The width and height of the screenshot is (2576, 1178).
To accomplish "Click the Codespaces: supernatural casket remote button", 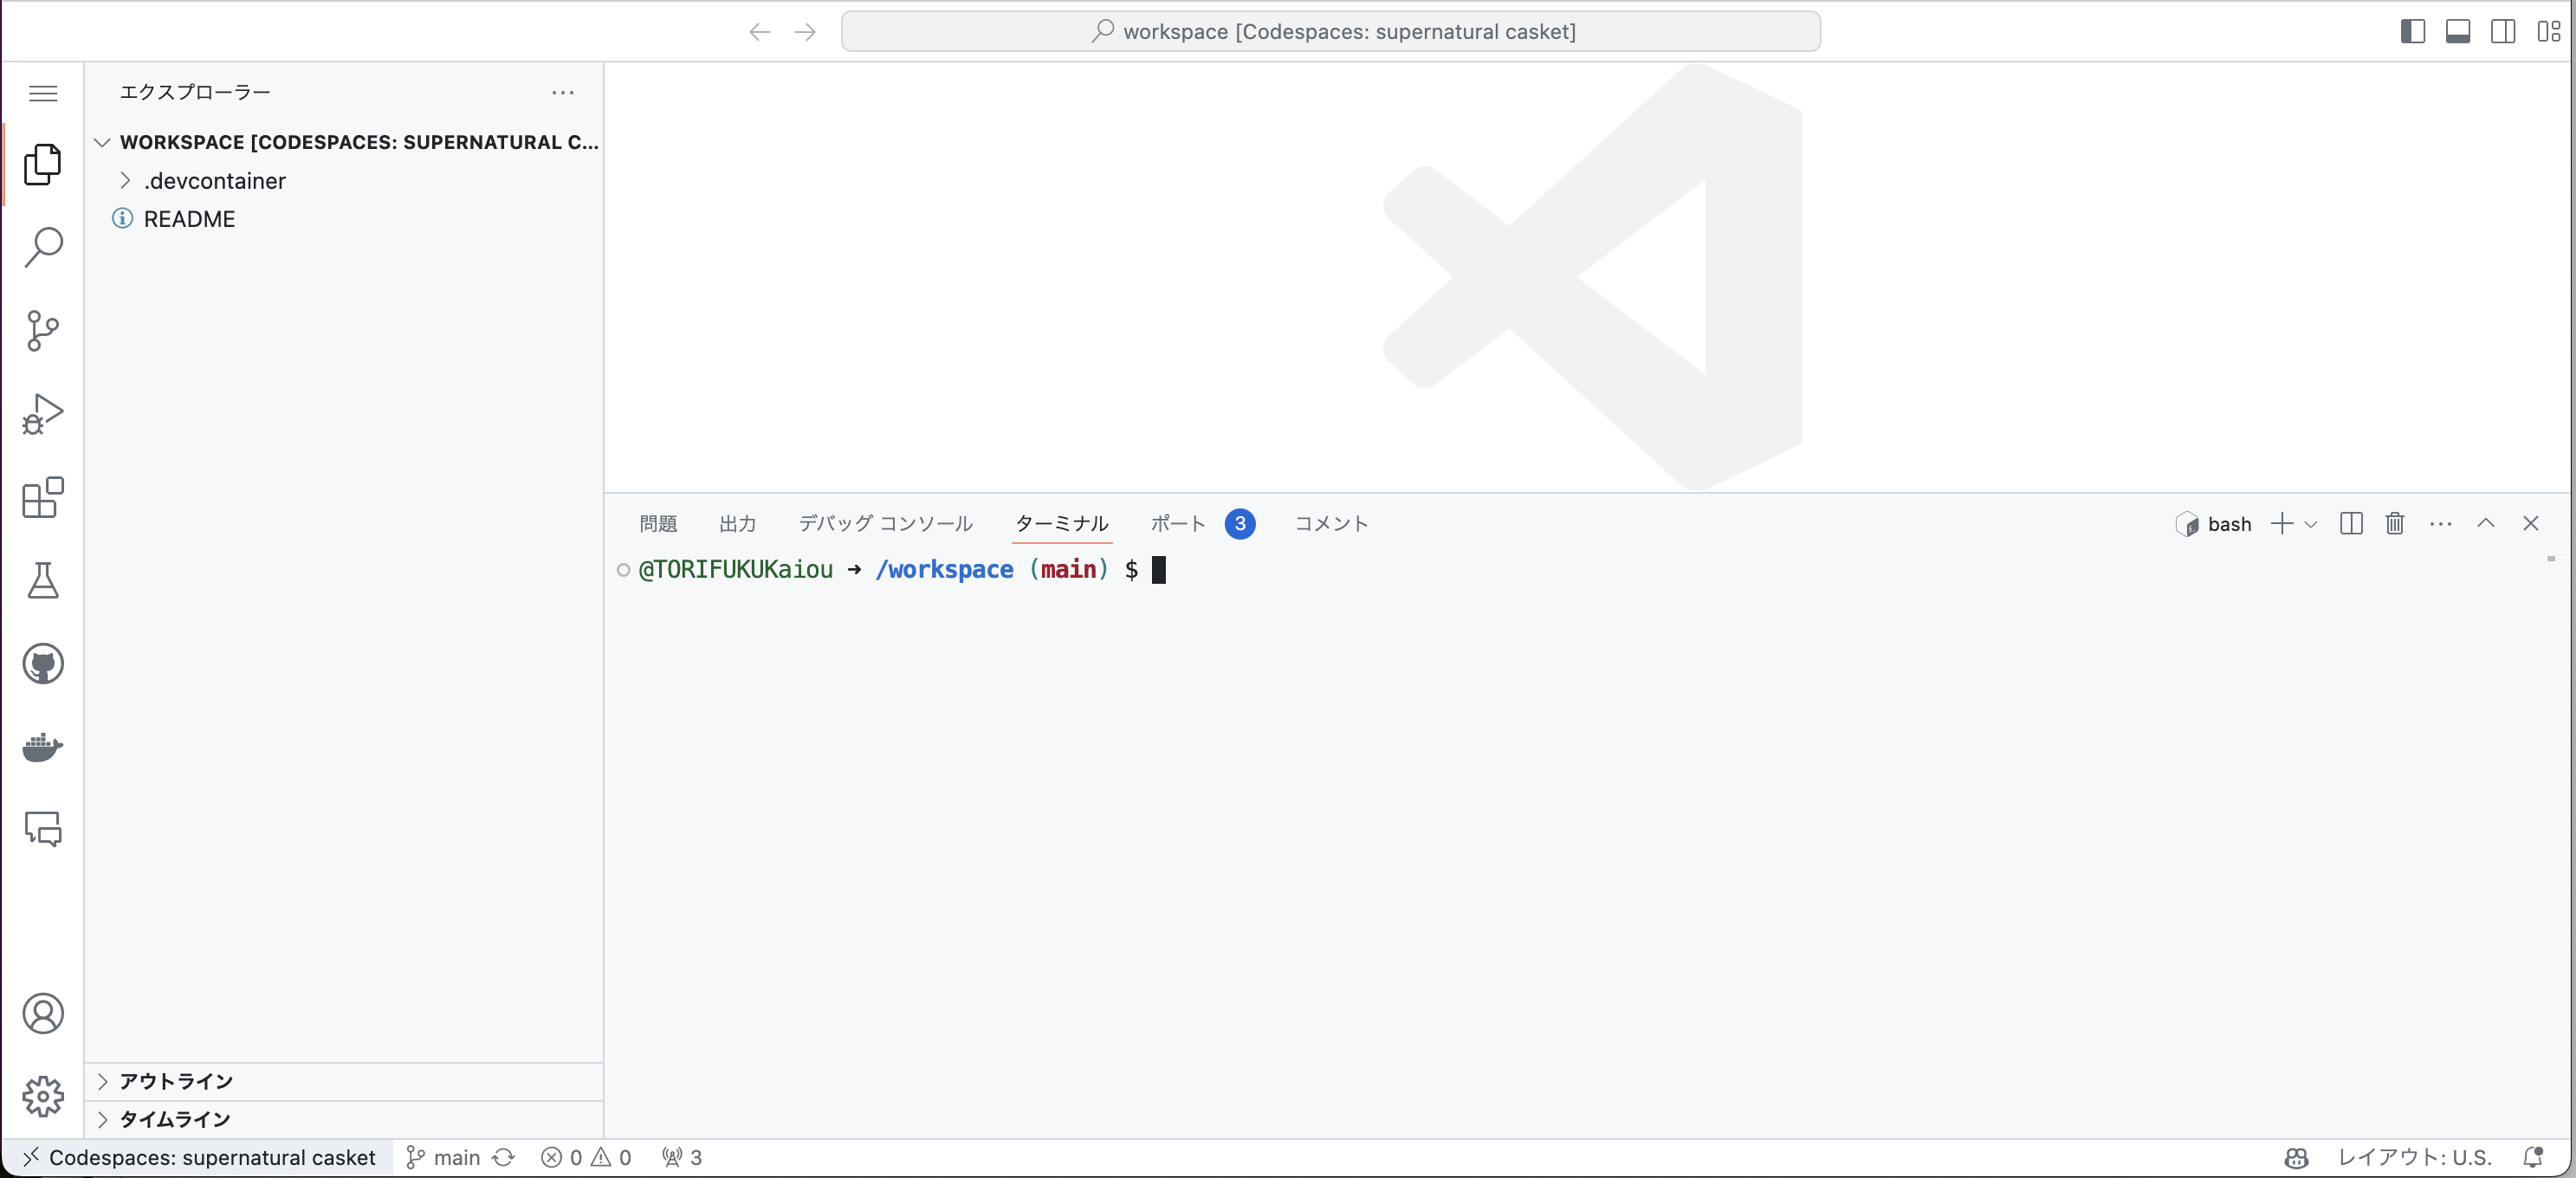I will click(x=198, y=1157).
